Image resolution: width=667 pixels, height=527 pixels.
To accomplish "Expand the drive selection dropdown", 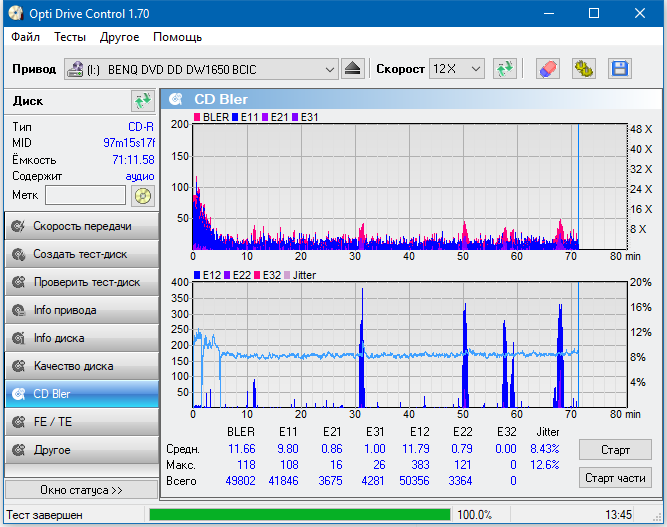I will coord(330,69).
